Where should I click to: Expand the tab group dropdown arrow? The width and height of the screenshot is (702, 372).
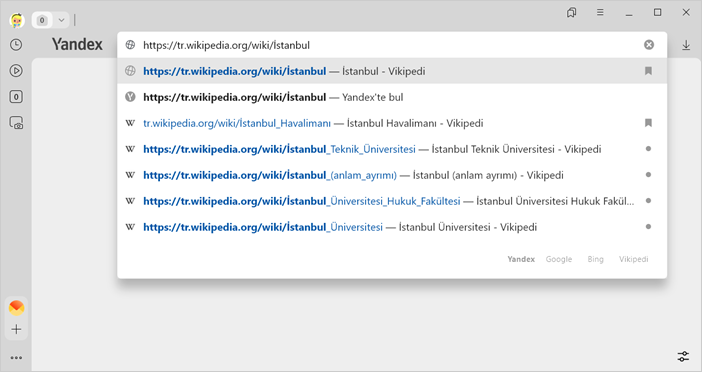click(x=61, y=20)
